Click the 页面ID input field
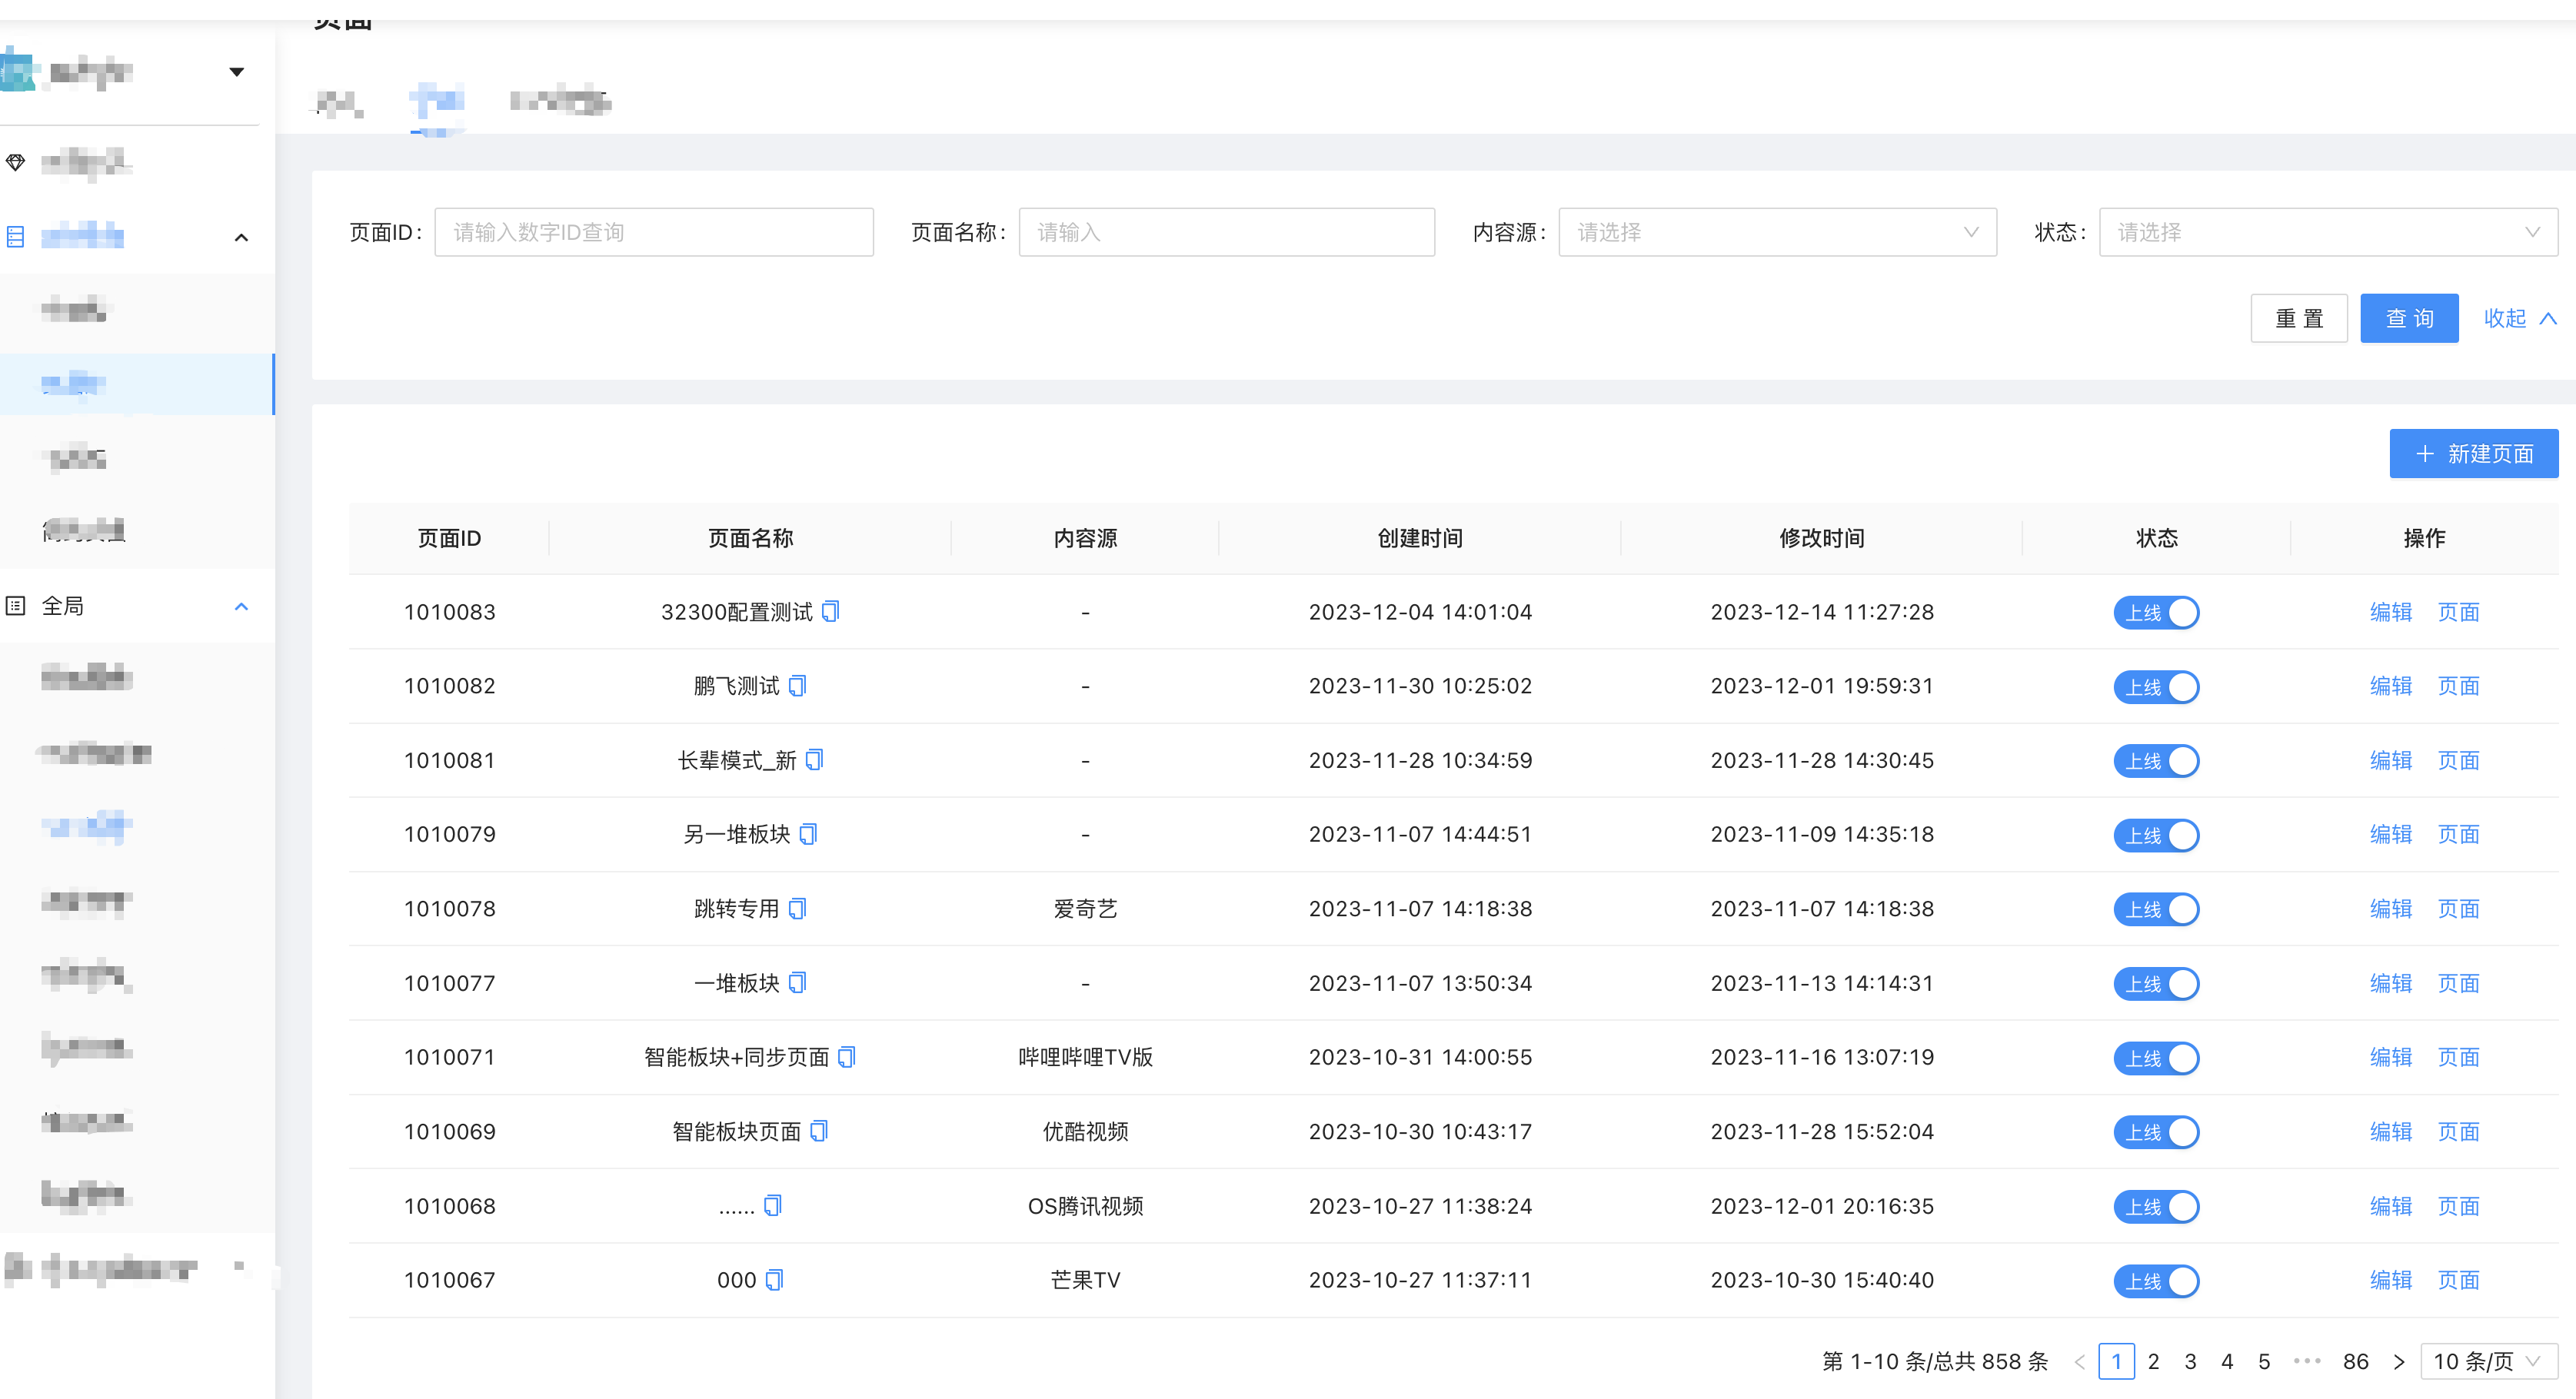2576x1399 pixels. 653,232
